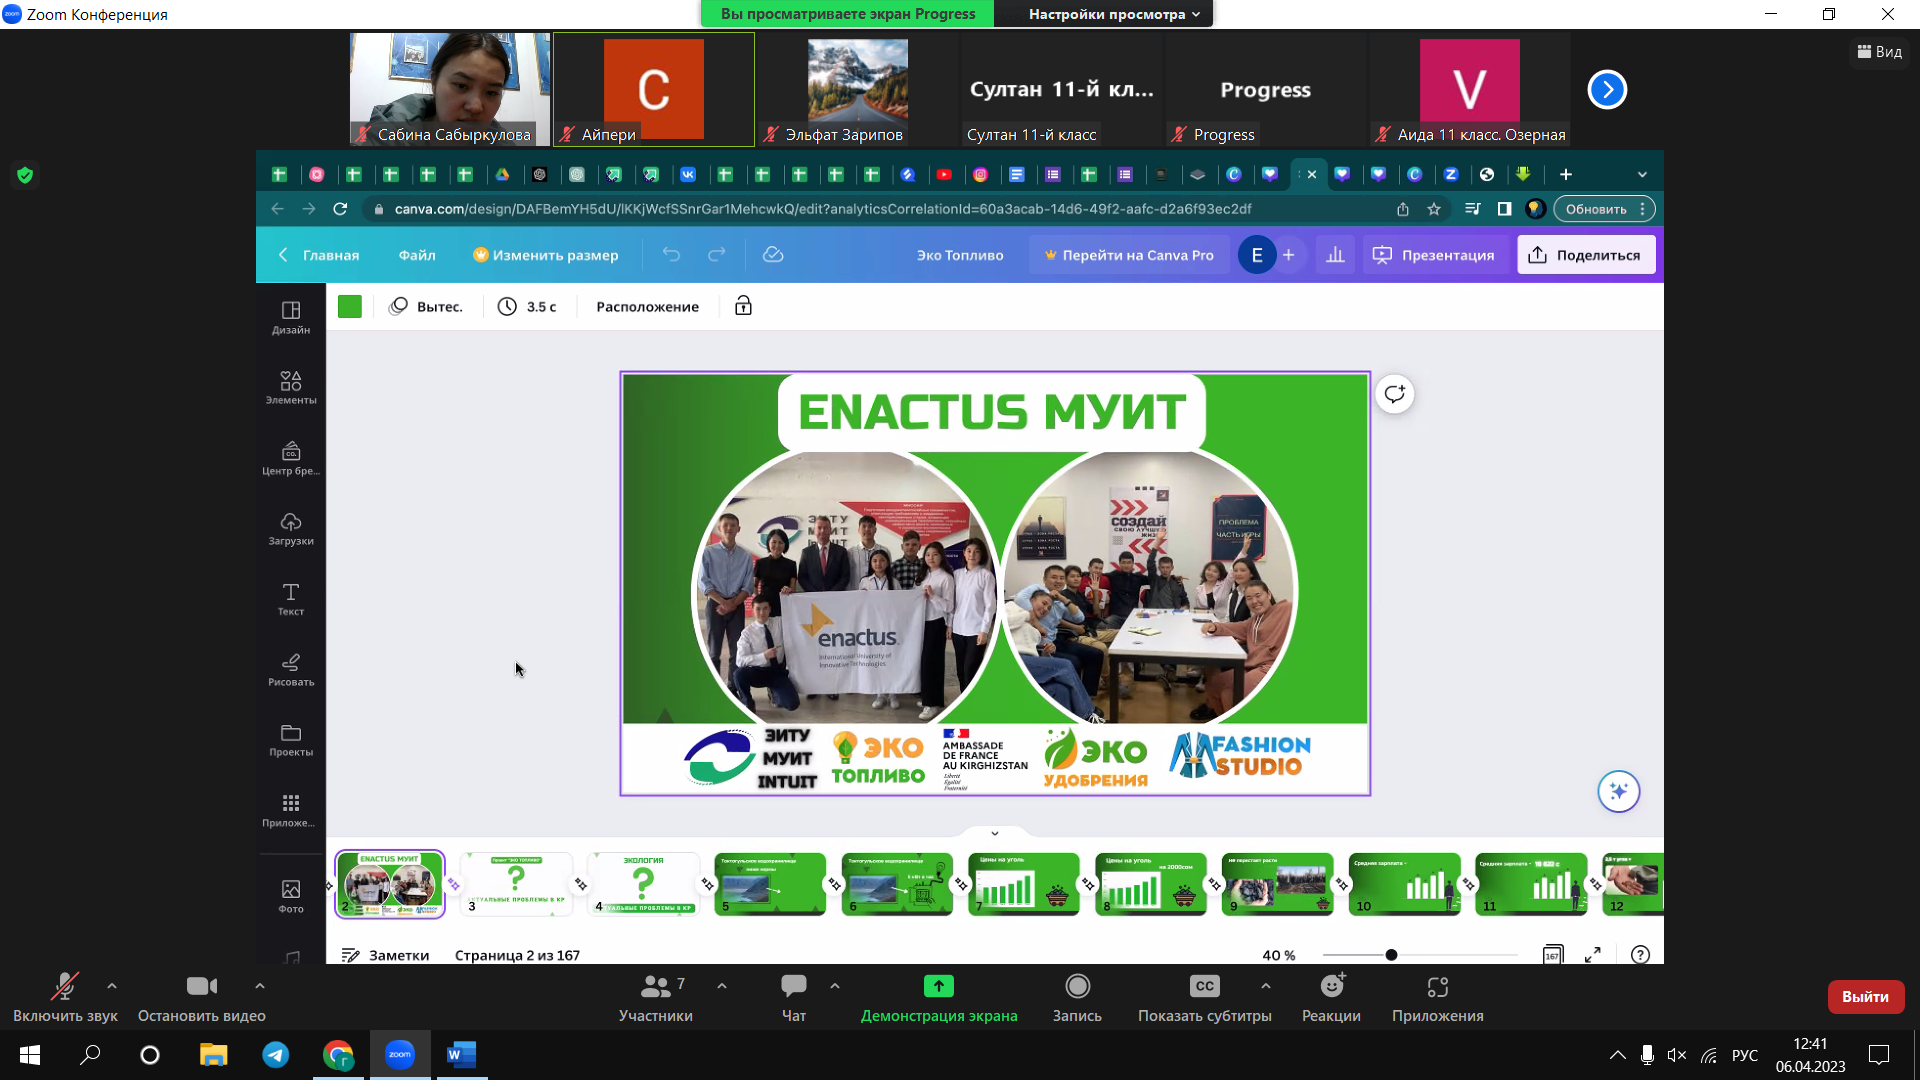Select page 5 thumbnail
This screenshot has height=1080, width=1920.
[770, 884]
